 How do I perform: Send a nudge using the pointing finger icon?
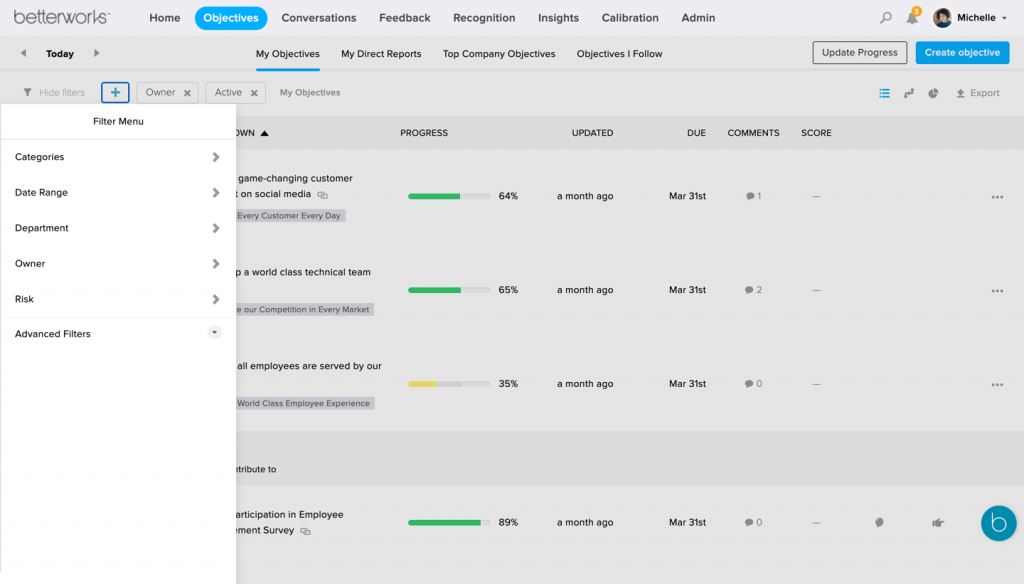point(937,522)
